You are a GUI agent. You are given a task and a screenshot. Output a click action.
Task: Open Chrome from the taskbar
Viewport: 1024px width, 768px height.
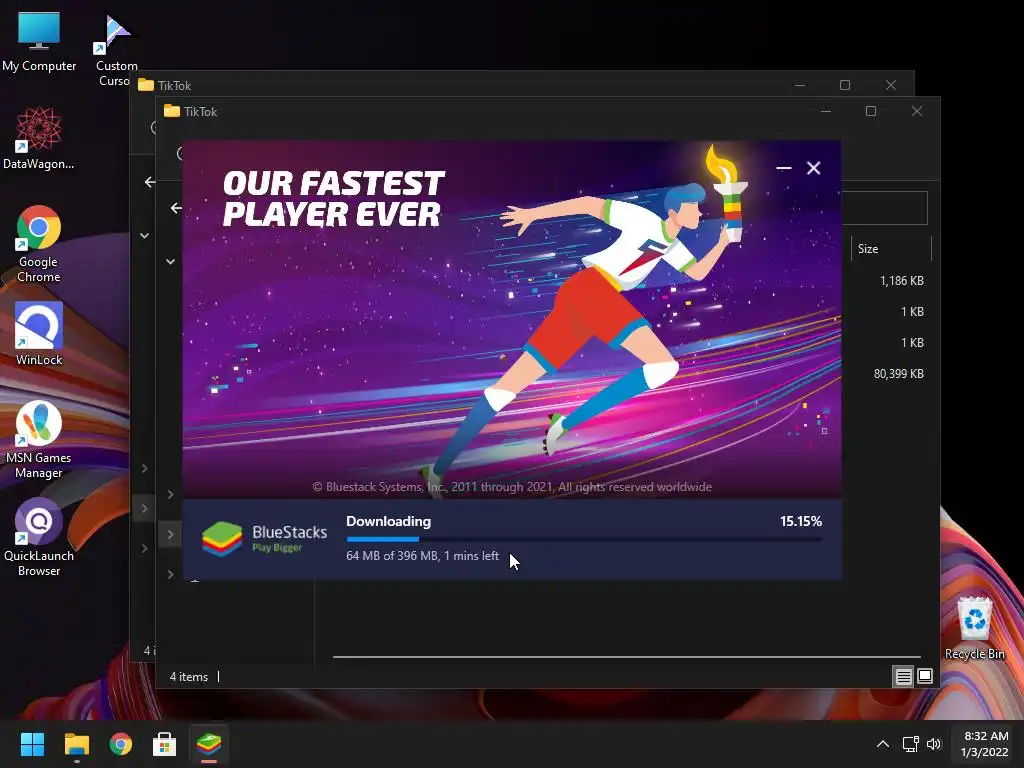tap(121, 744)
